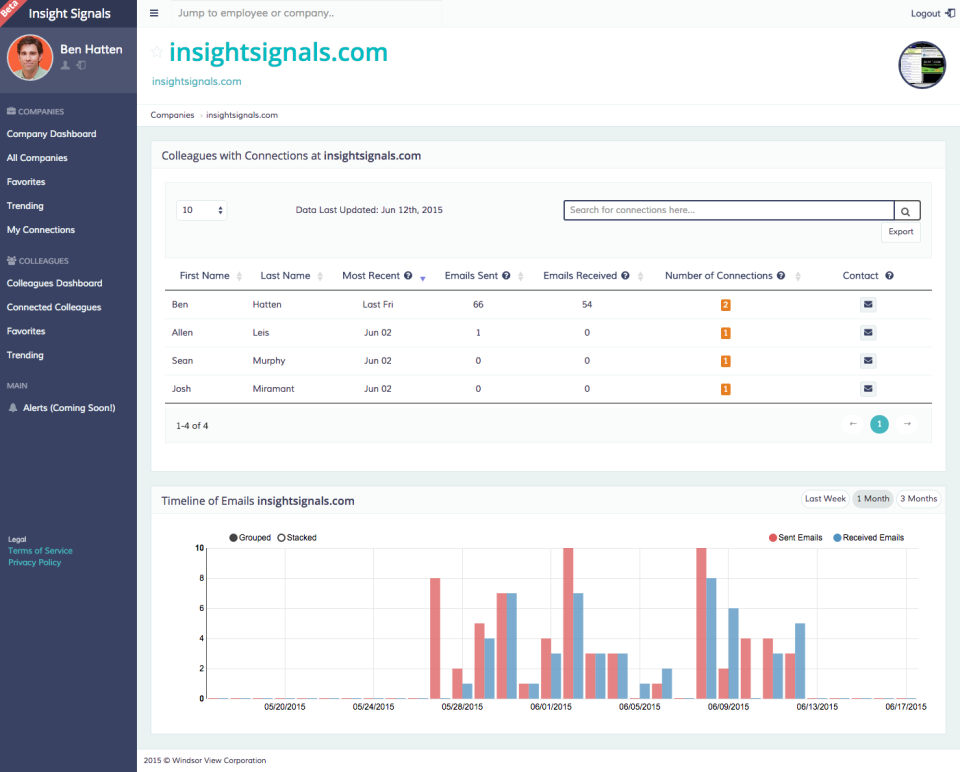This screenshot has width=960, height=772.
Task: Toggle Sent Emails in the chart legend
Action: pyautogui.click(x=790, y=537)
